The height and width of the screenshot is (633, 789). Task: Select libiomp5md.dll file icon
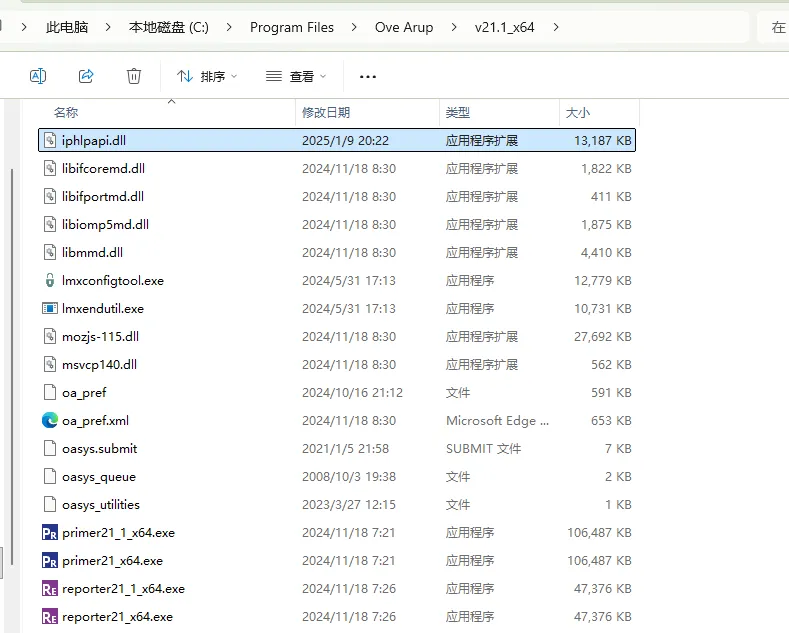click(x=50, y=224)
